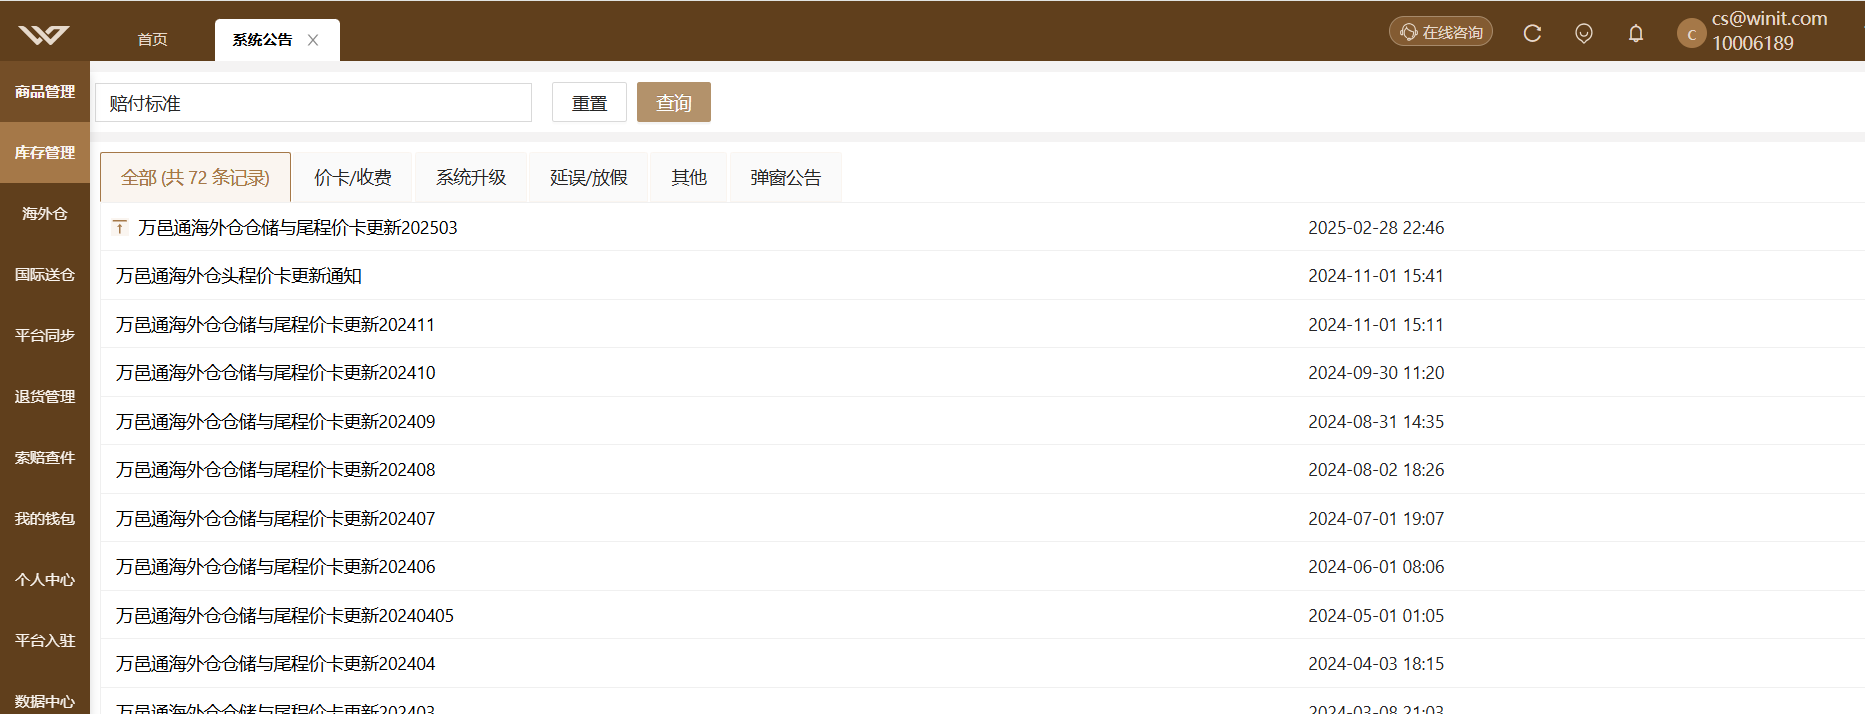
Task: Open announcement 万邑通海外仓仓储与尾程价卡更新202503
Action: coord(298,228)
